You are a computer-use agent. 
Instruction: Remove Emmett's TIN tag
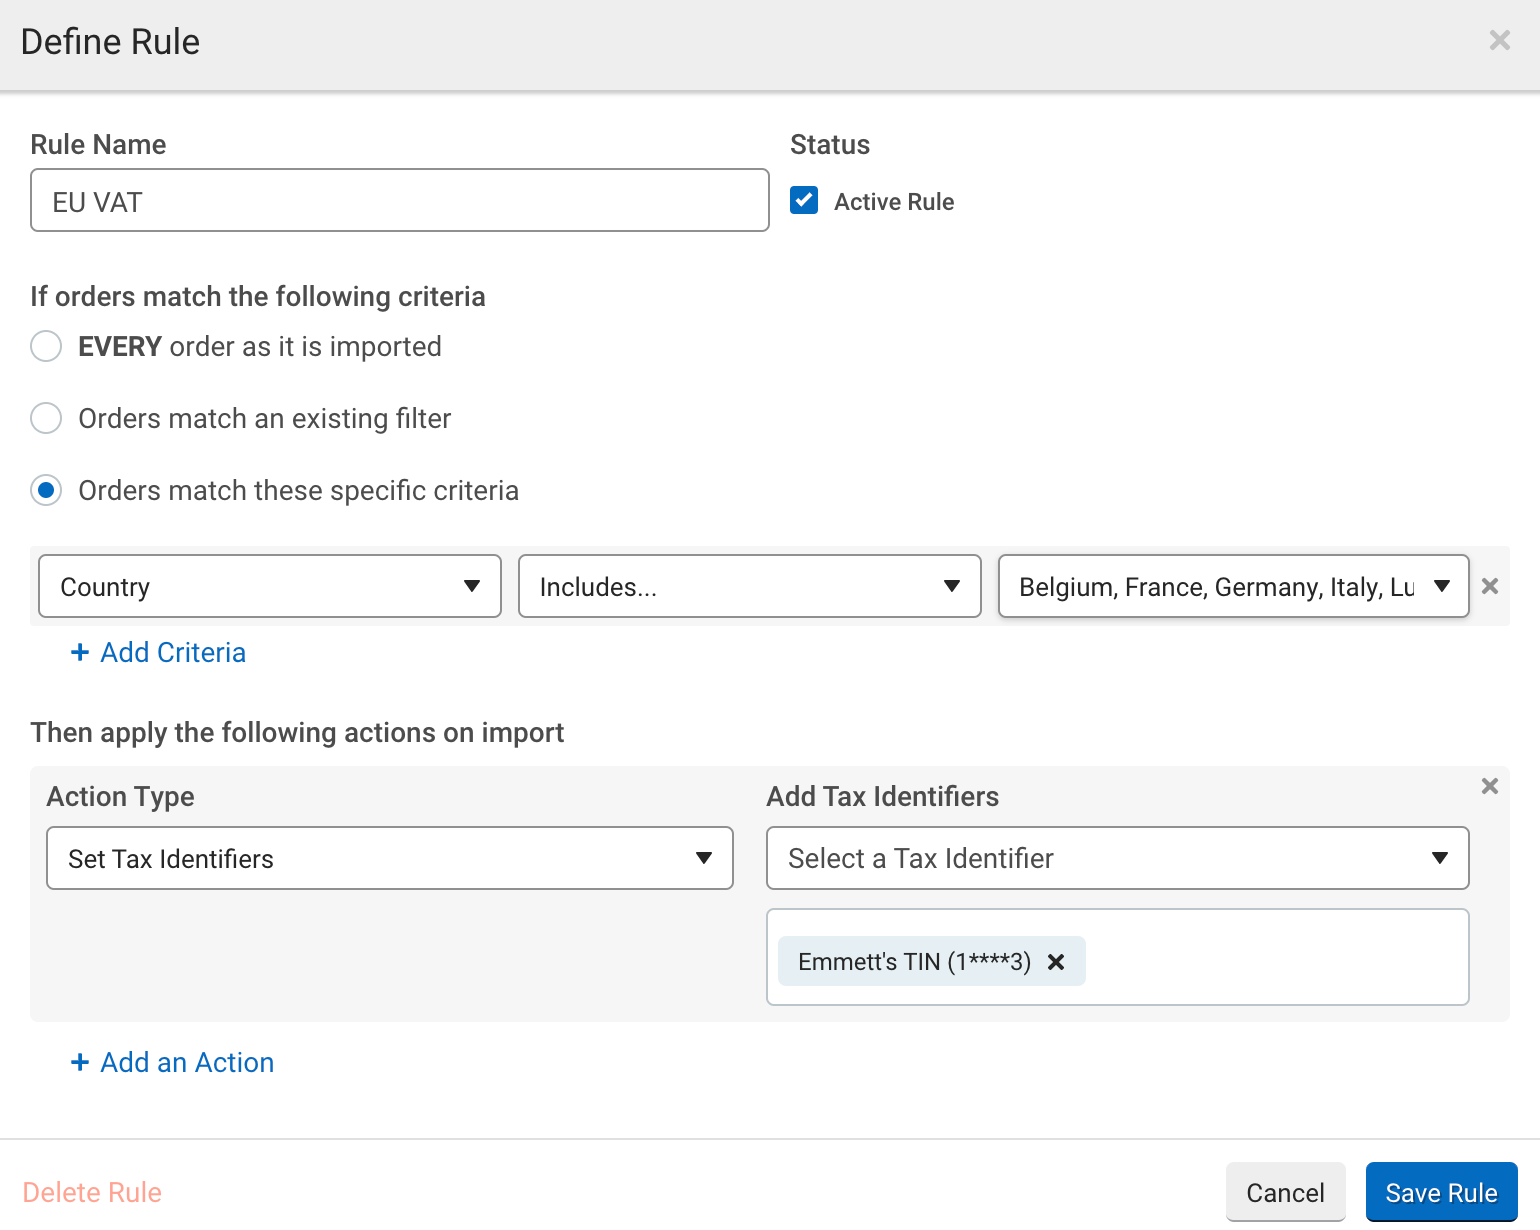point(1056,962)
